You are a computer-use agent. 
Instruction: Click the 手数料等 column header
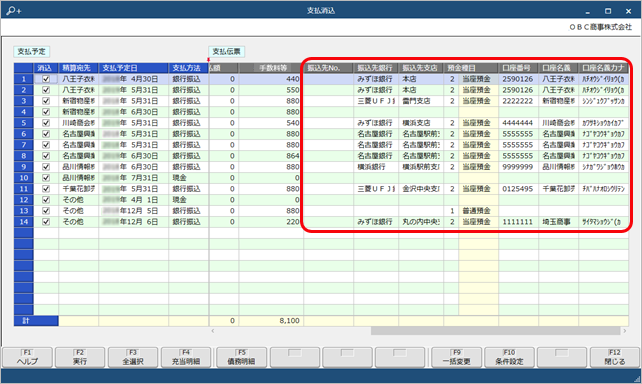pyautogui.click(x=271, y=68)
